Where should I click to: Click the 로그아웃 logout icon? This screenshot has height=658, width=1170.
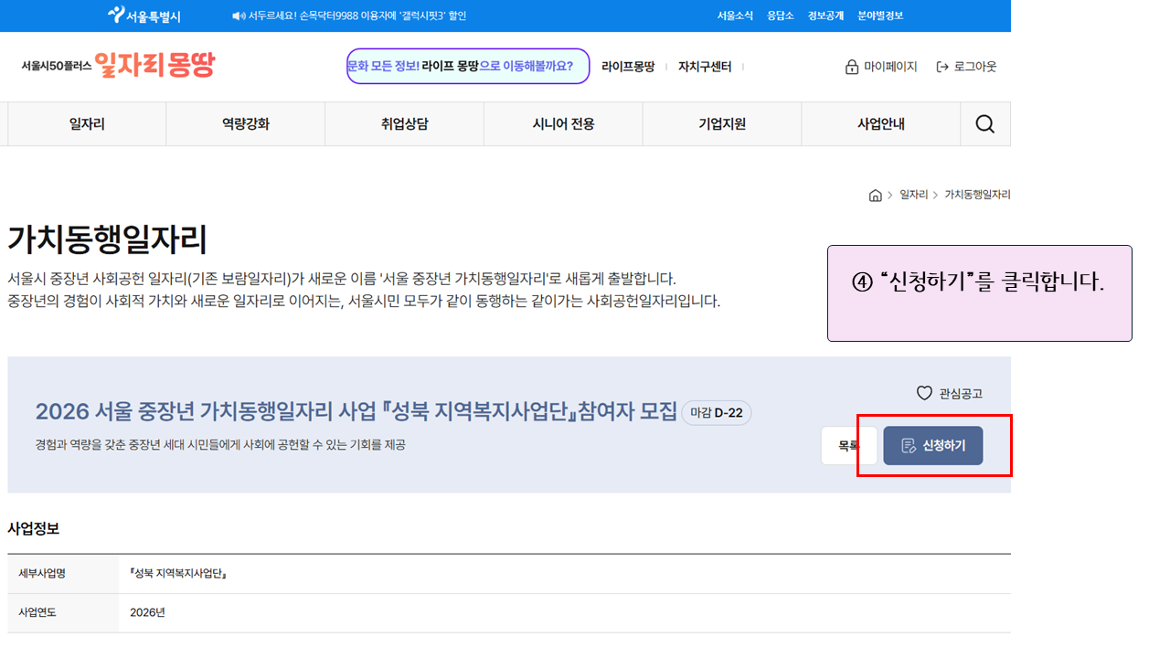click(x=942, y=67)
